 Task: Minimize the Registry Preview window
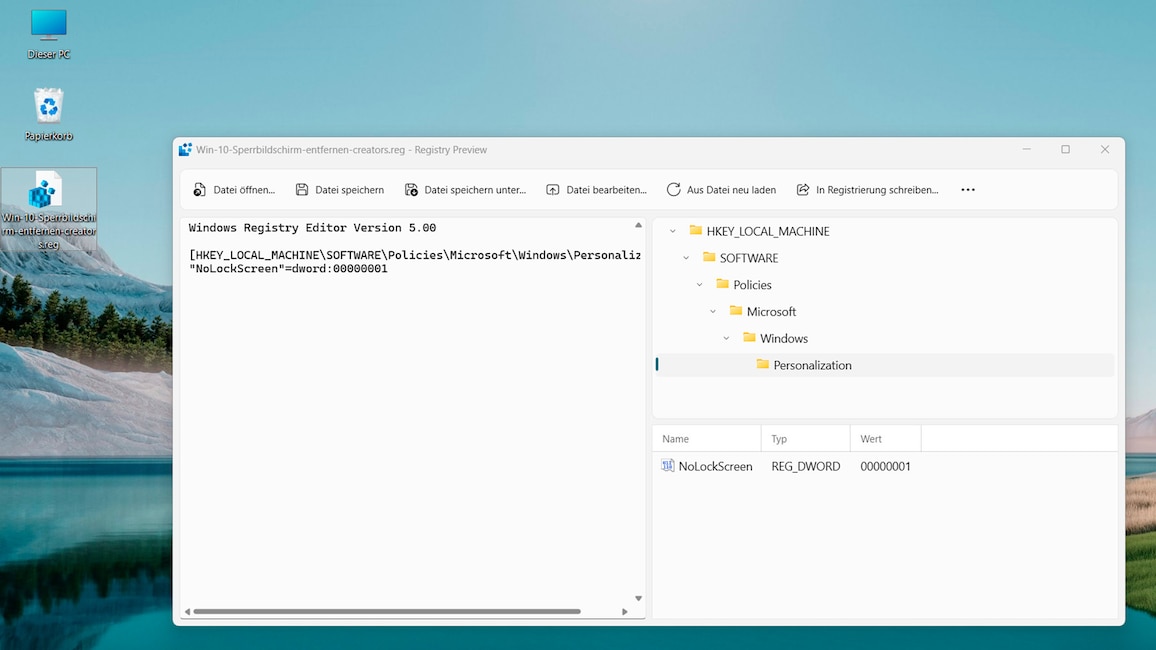tap(1026, 150)
